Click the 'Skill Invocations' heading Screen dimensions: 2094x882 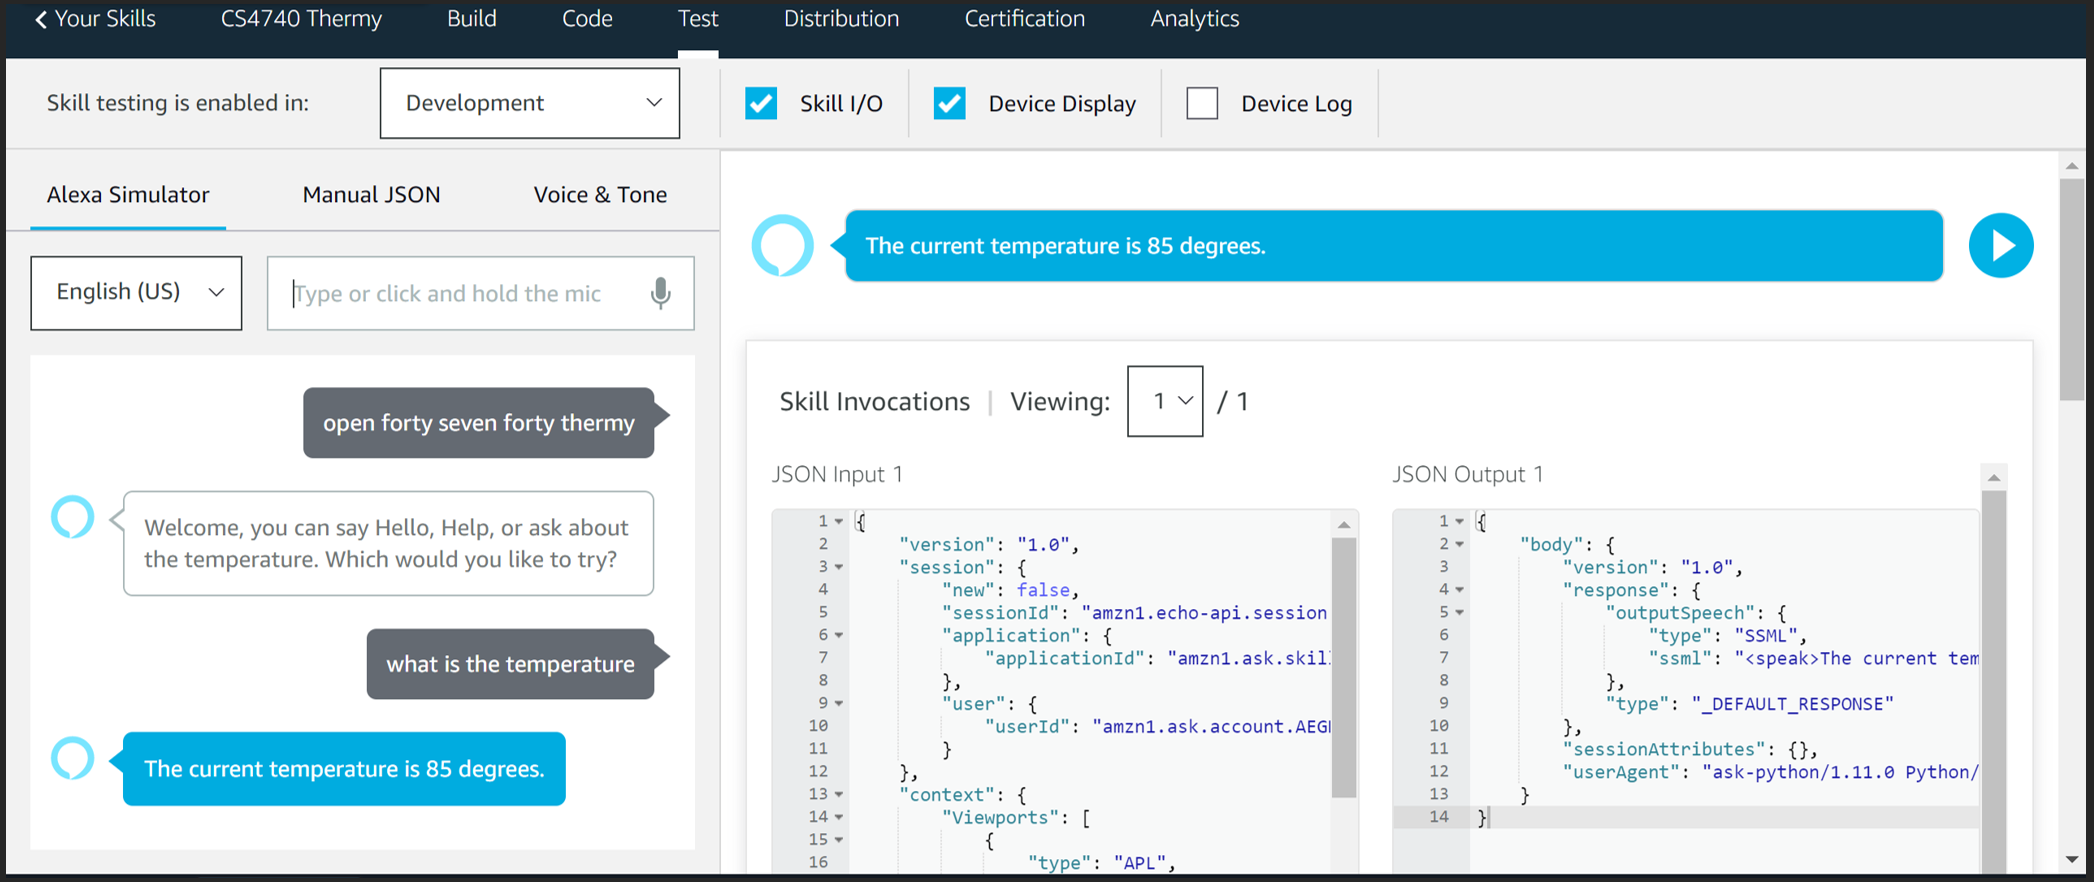point(874,401)
